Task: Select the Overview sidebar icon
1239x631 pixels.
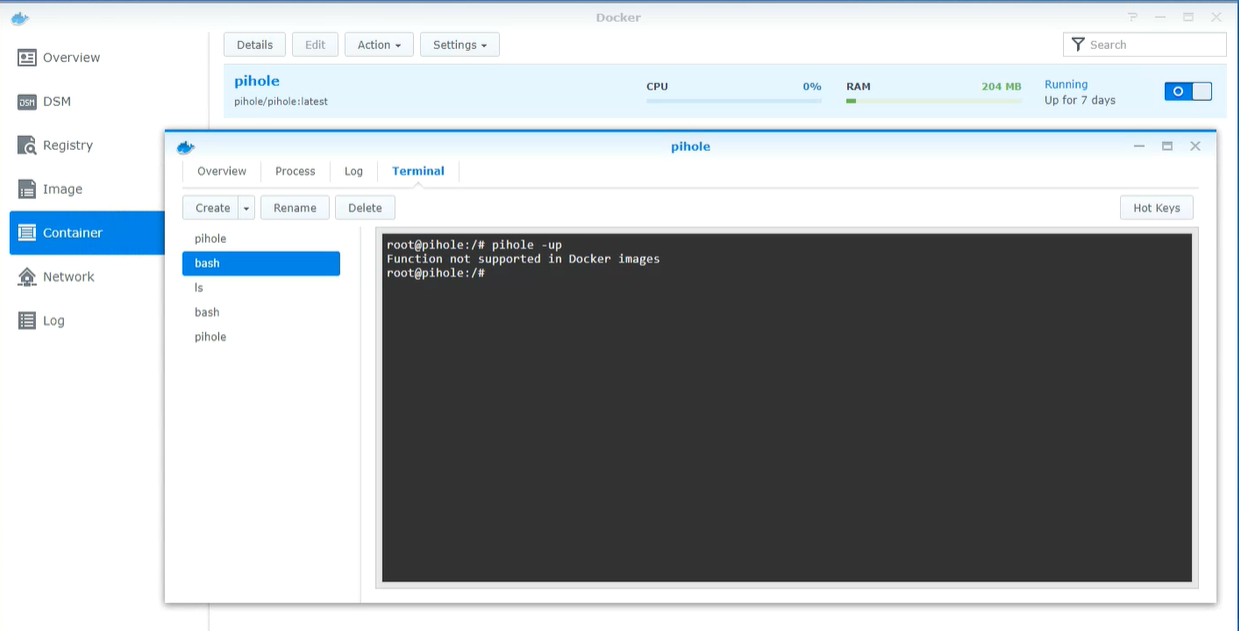Action: point(26,57)
